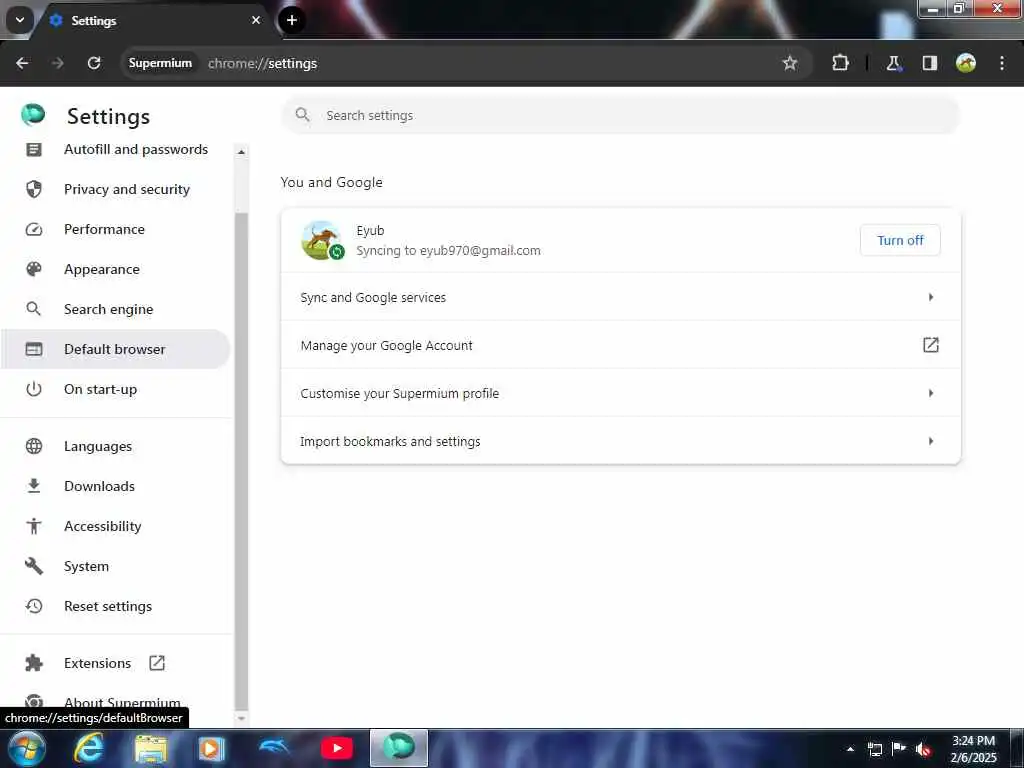Click the sidebar scrollbar thumb
This screenshot has height=768, width=1024.
[242, 460]
